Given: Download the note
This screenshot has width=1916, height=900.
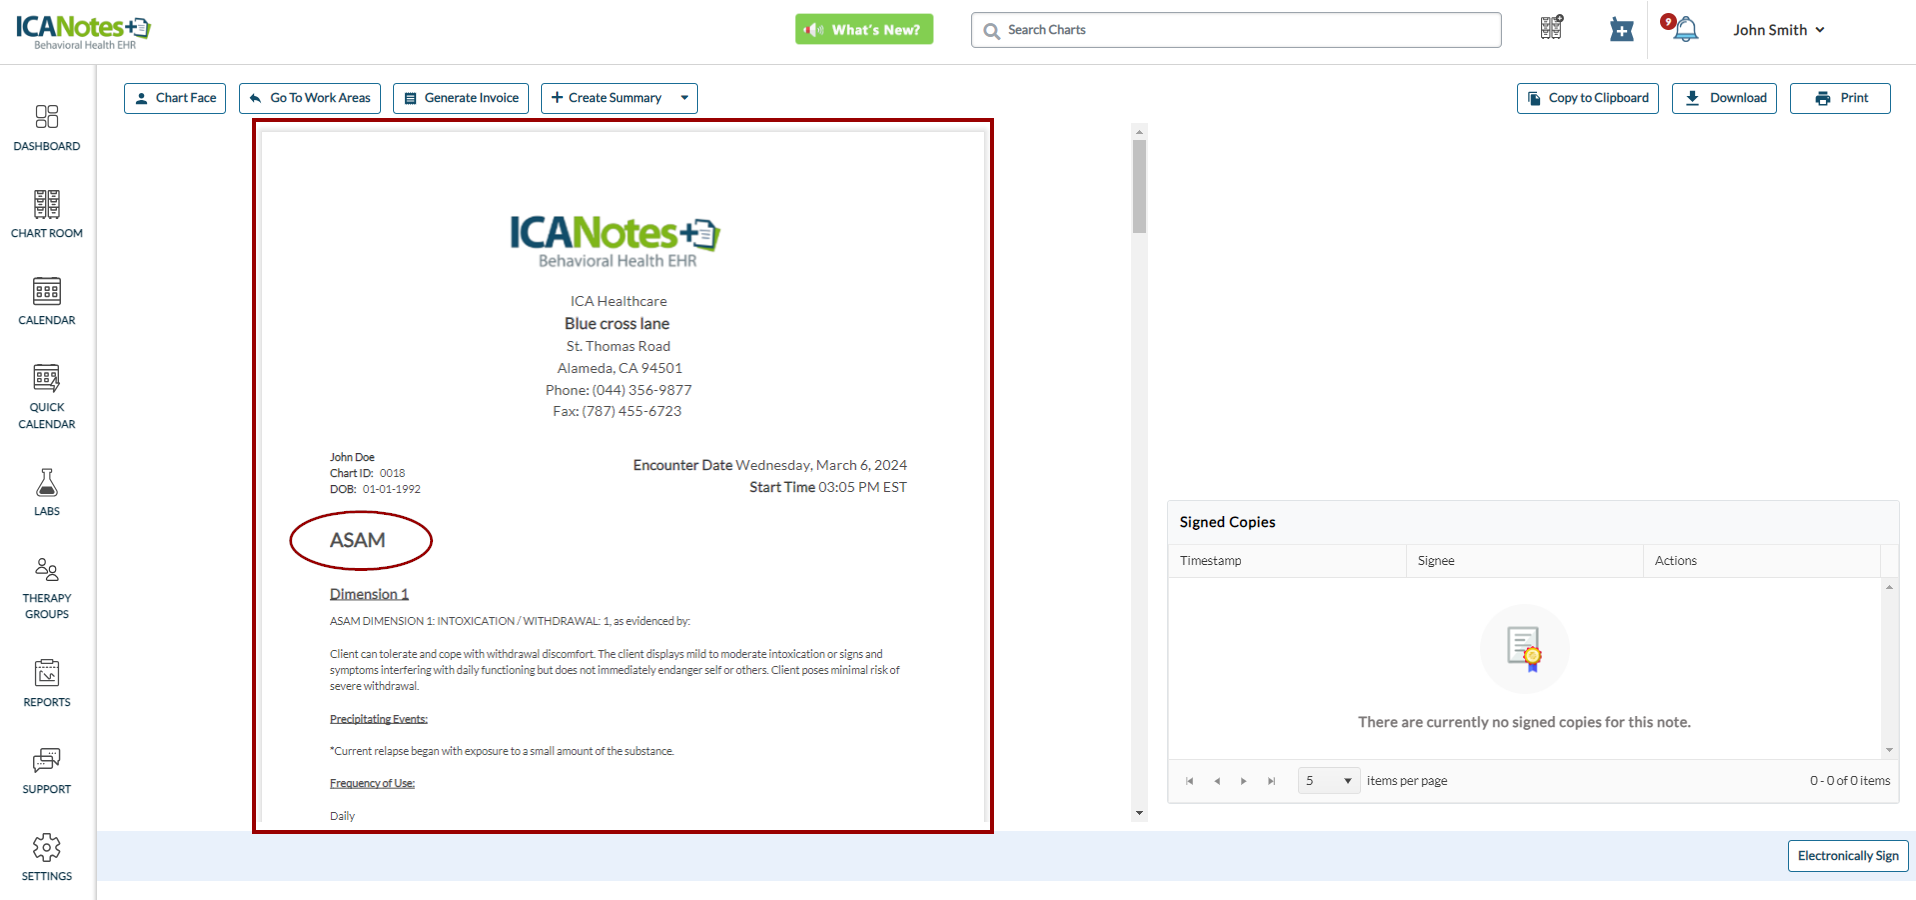Looking at the screenshot, I should point(1725,98).
